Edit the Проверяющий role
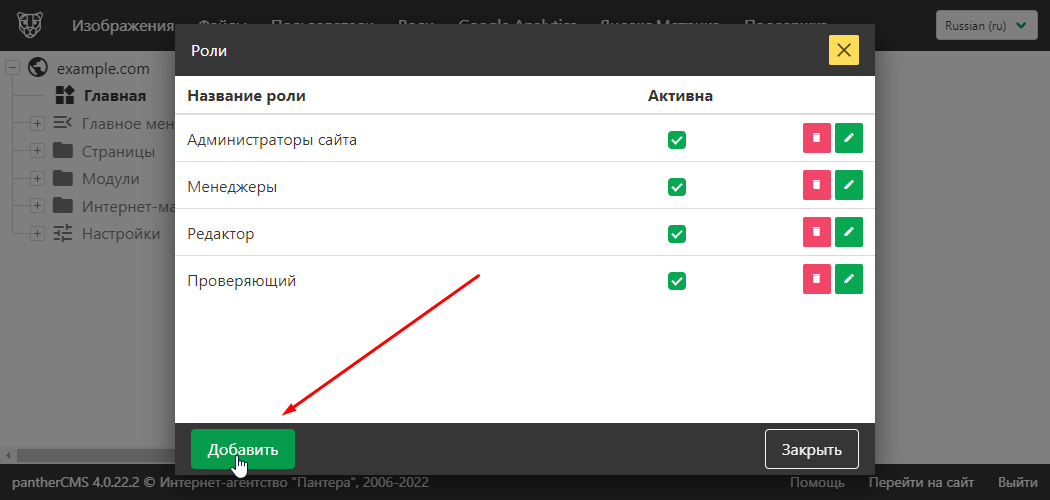This screenshot has width=1050, height=500. coord(849,279)
